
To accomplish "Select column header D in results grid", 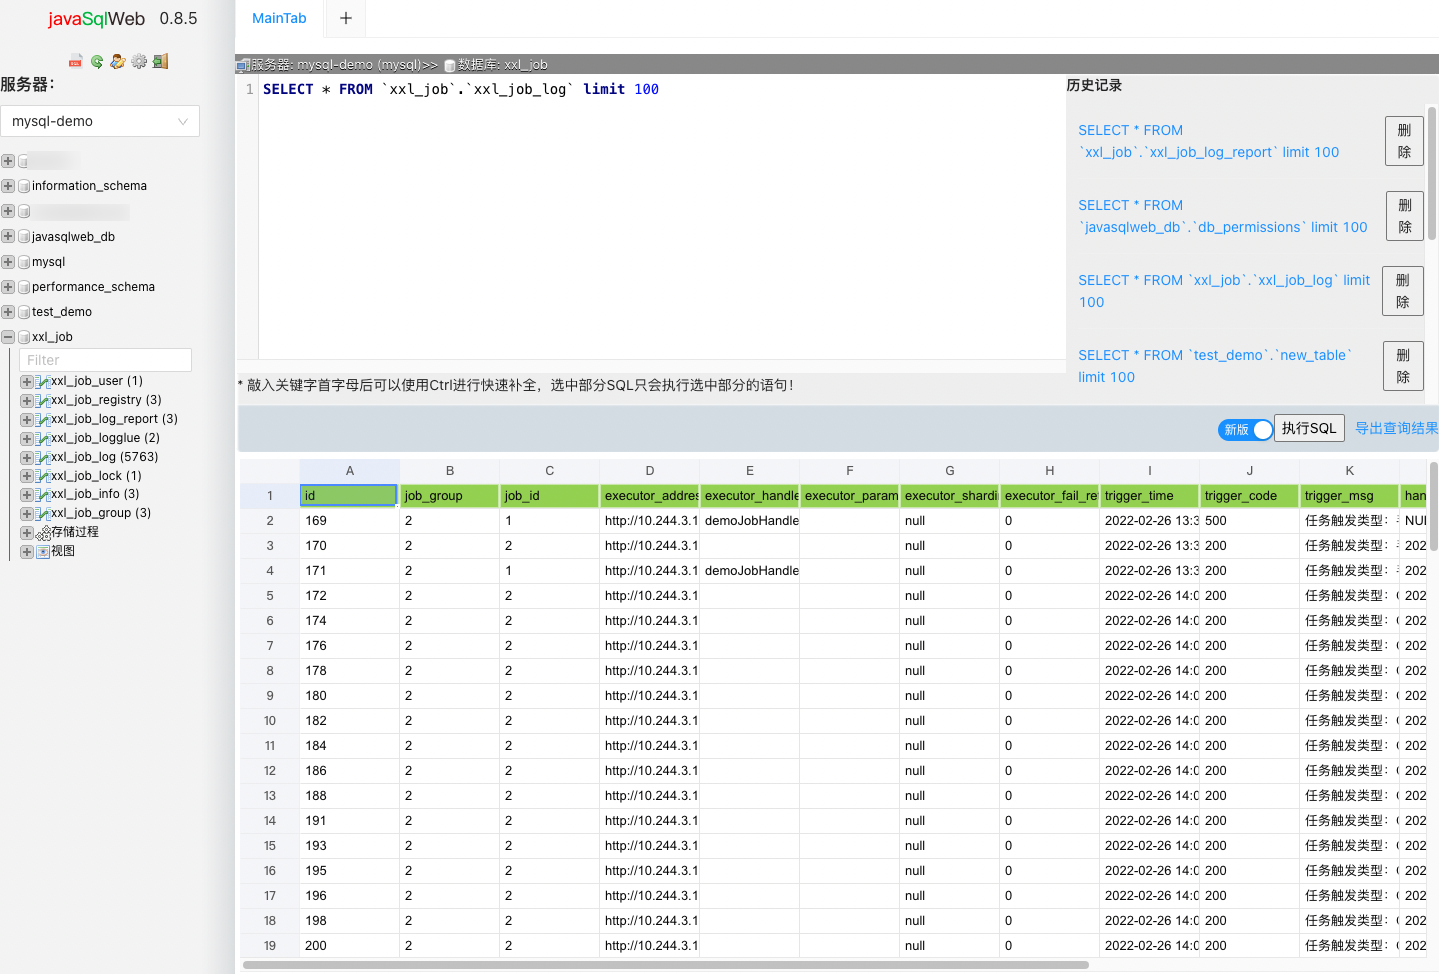I will (650, 471).
